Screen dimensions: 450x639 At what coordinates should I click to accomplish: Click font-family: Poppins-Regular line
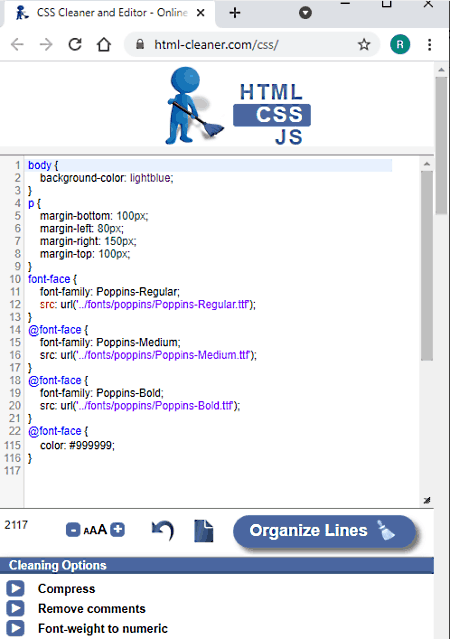click(x=110, y=292)
